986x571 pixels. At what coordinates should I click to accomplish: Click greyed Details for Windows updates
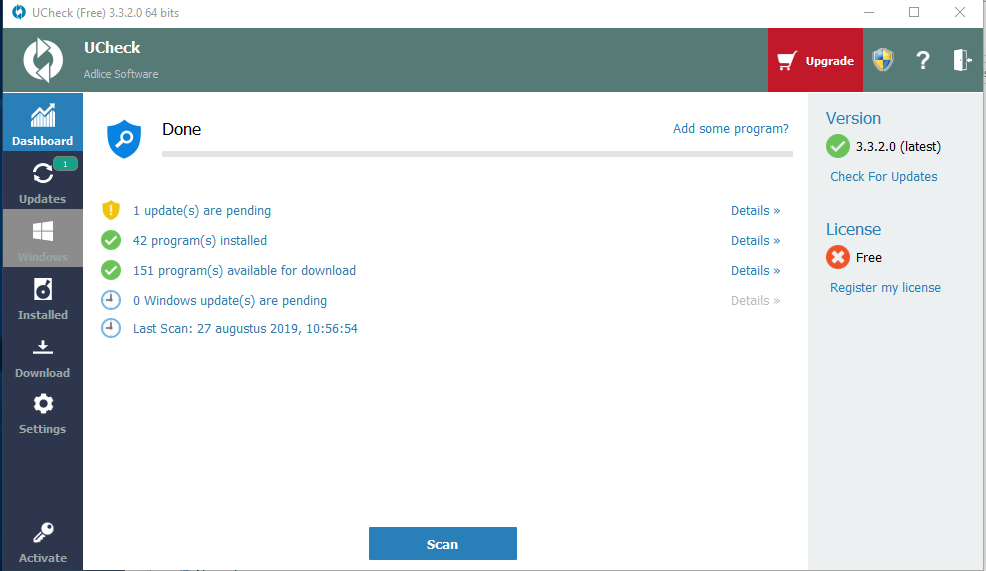[755, 301]
